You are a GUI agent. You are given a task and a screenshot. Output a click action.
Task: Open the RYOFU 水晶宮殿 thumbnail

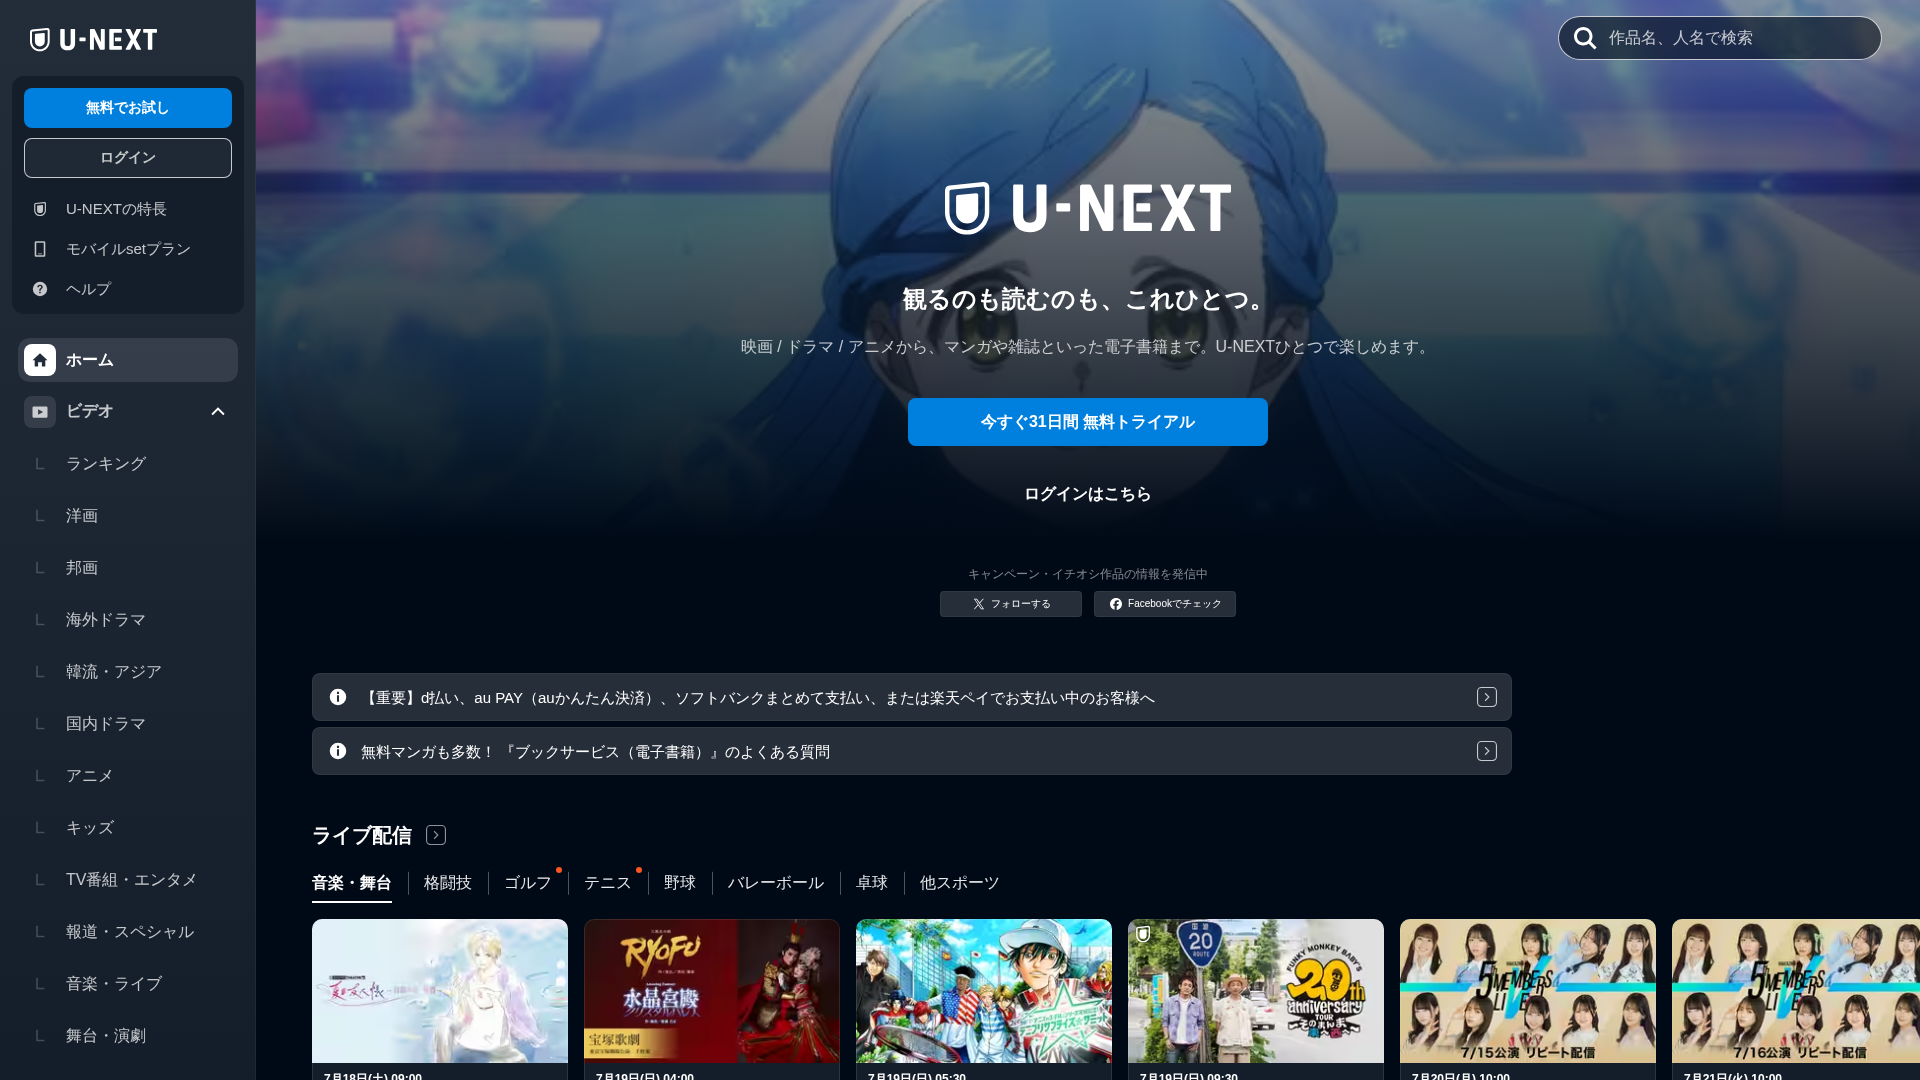[712, 991]
